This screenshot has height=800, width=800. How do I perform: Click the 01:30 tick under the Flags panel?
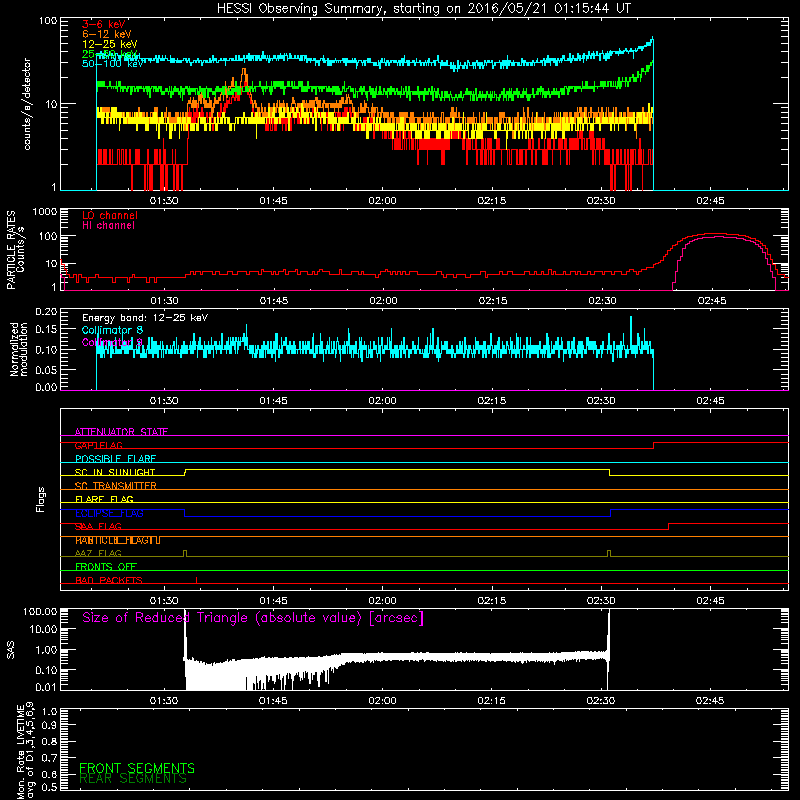click(x=164, y=601)
